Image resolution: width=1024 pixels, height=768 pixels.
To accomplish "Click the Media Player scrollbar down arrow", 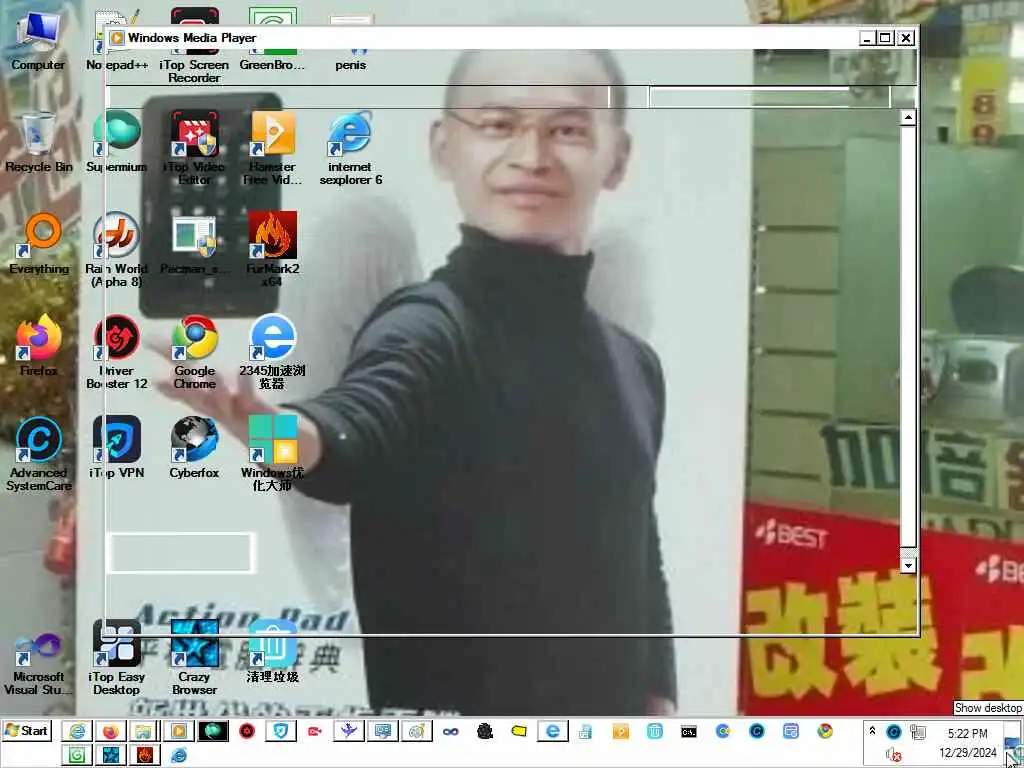I will point(908,566).
